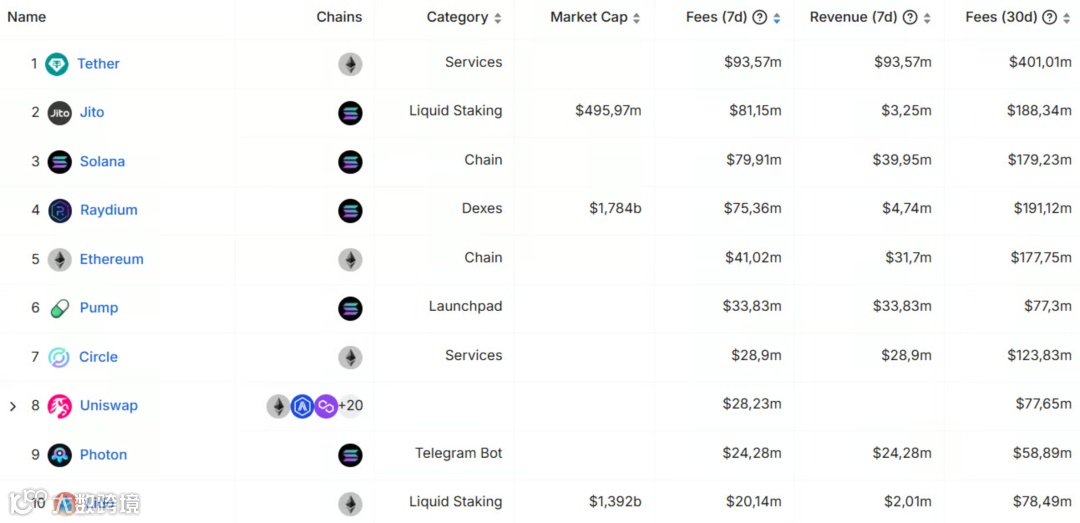Expand the Uniswap row

(13, 406)
